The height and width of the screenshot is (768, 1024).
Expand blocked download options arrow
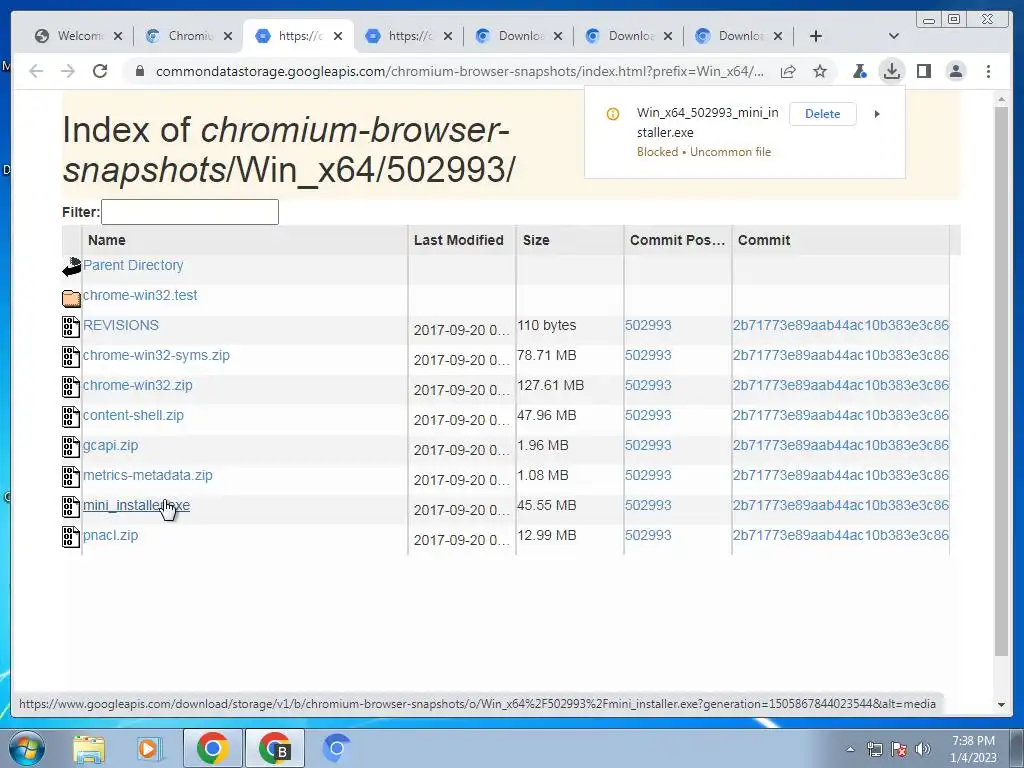[877, 114]
